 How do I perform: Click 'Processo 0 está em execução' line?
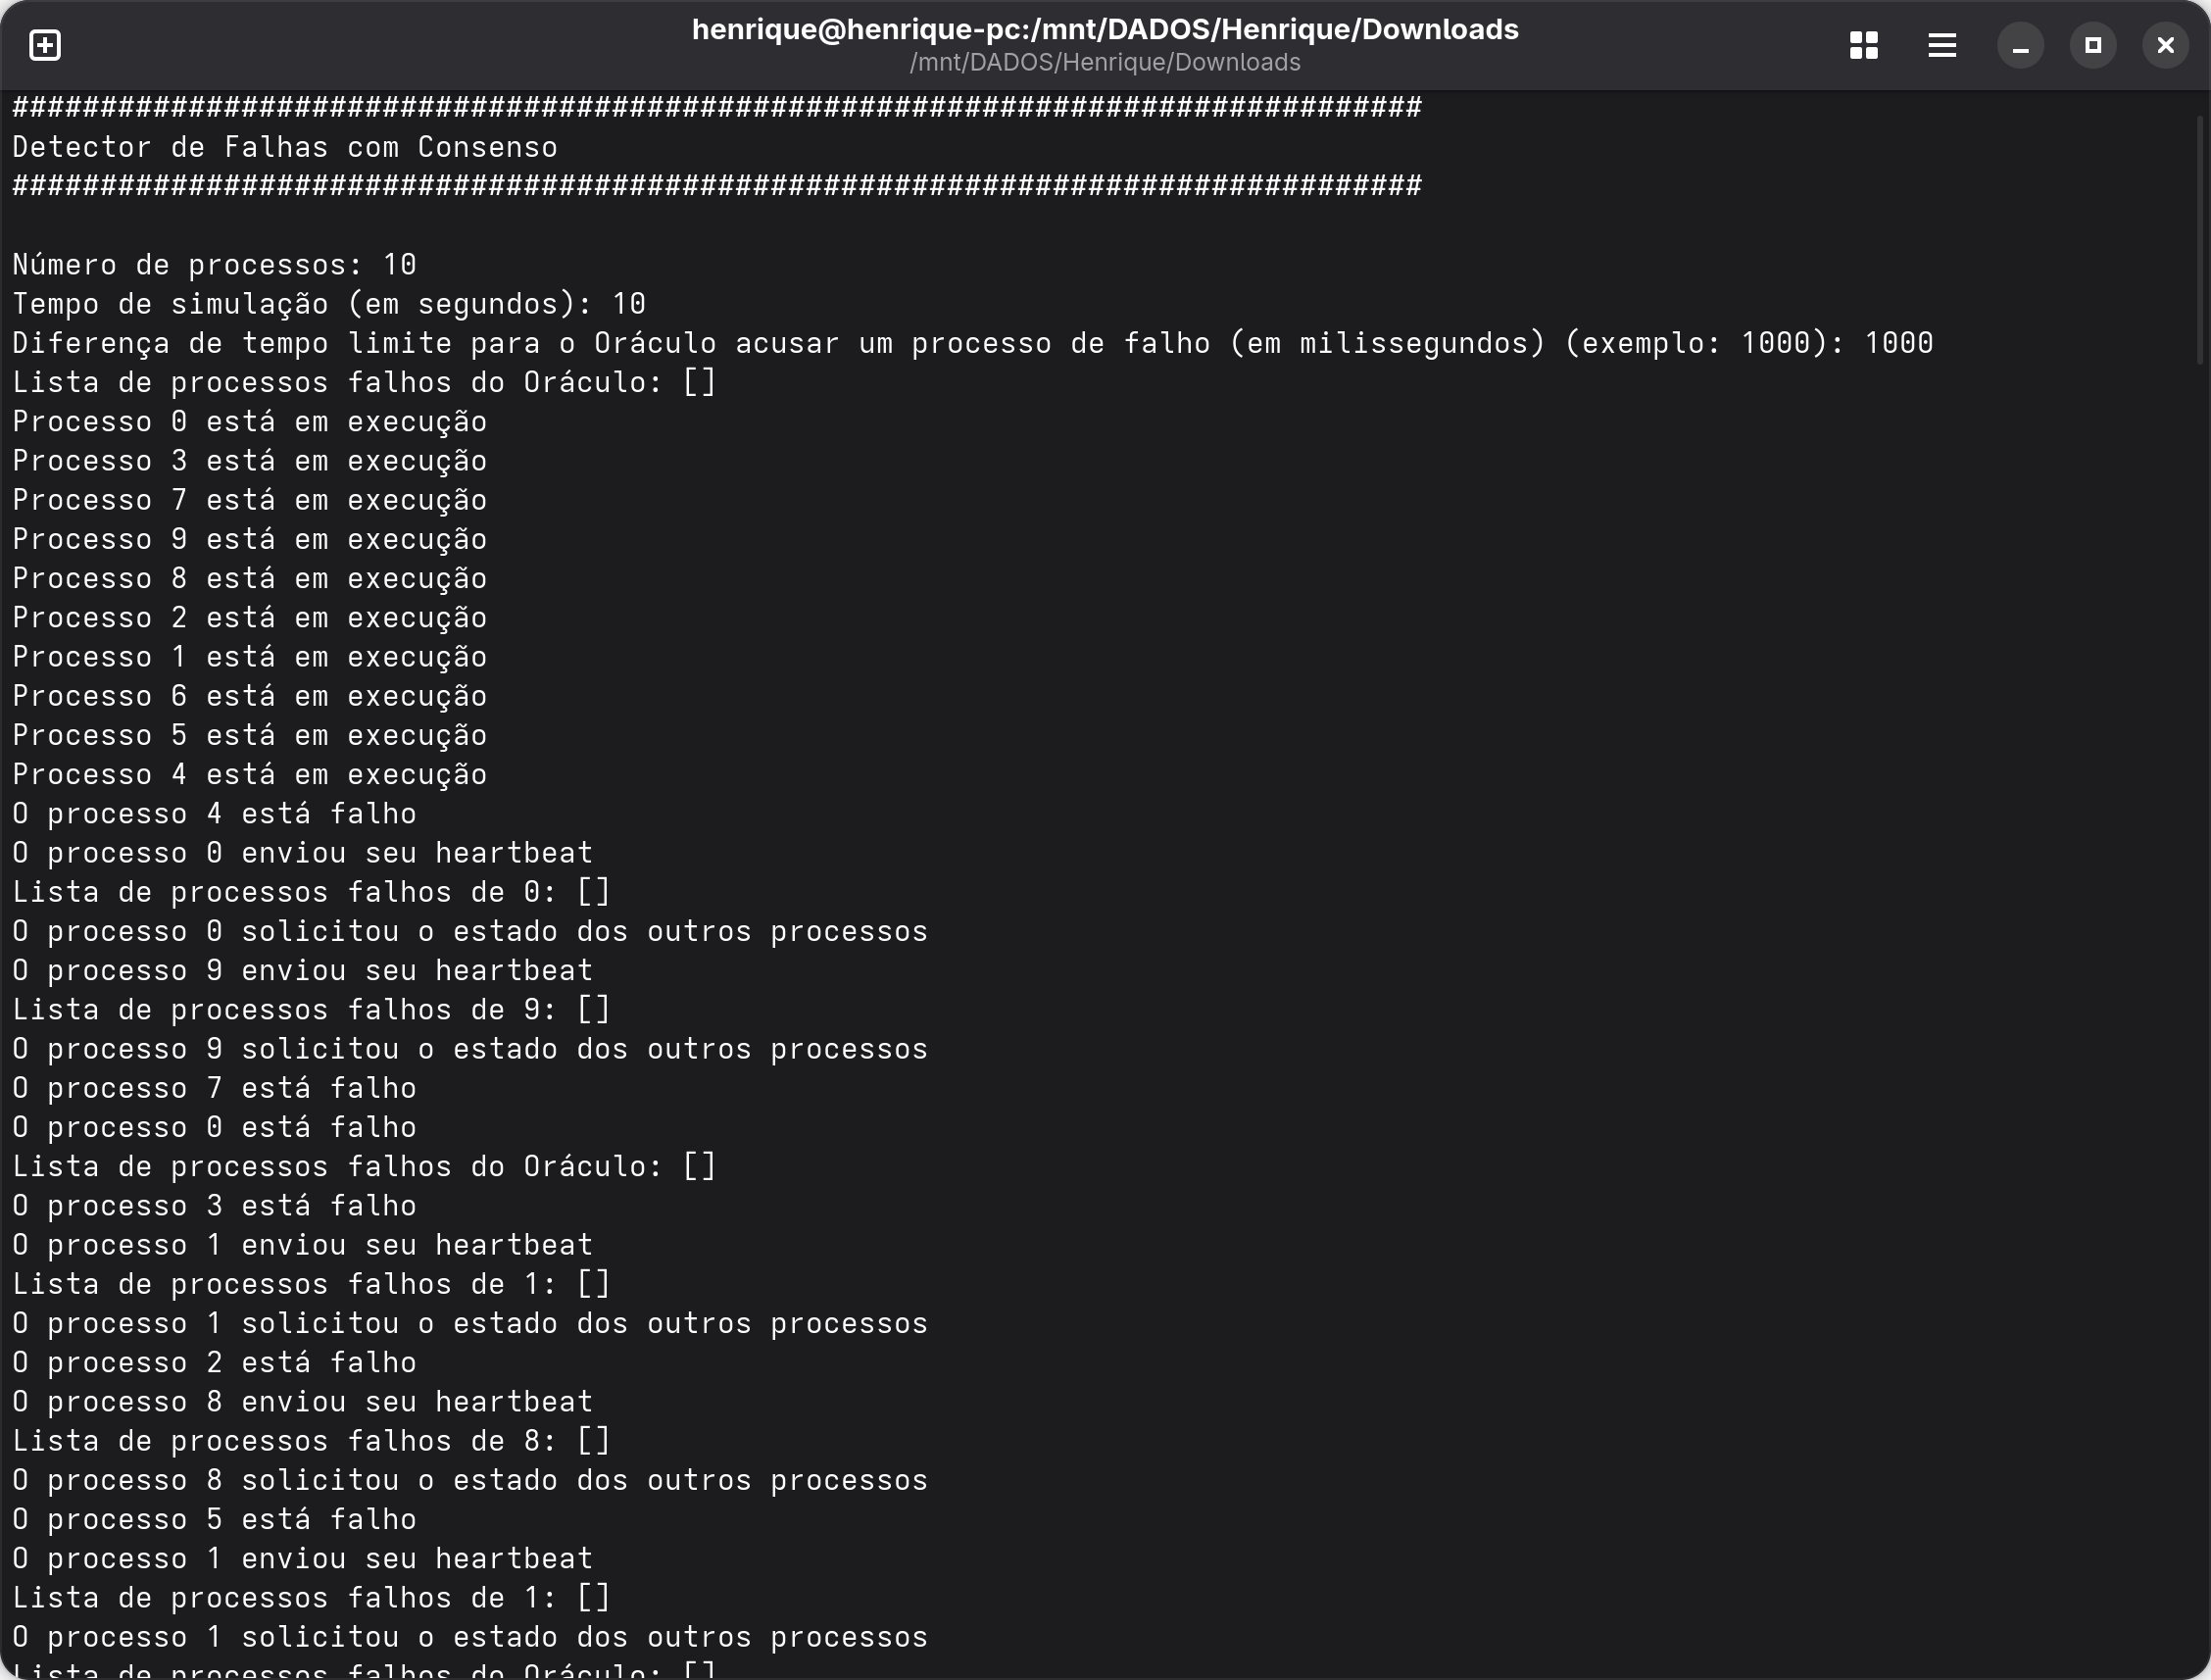click(x=249, y=422)
